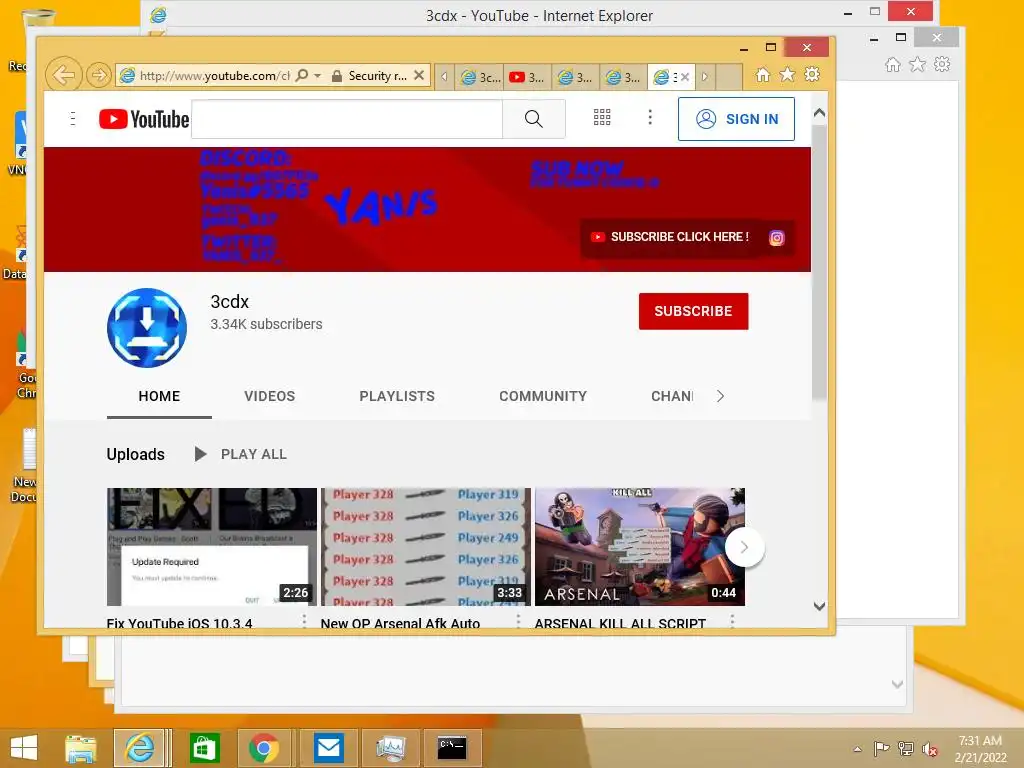Image resolution: width=1024 pixels, height=768 pixels.
Task: Open the Mail app from taskbar
Action: click(x=328, y=748)
